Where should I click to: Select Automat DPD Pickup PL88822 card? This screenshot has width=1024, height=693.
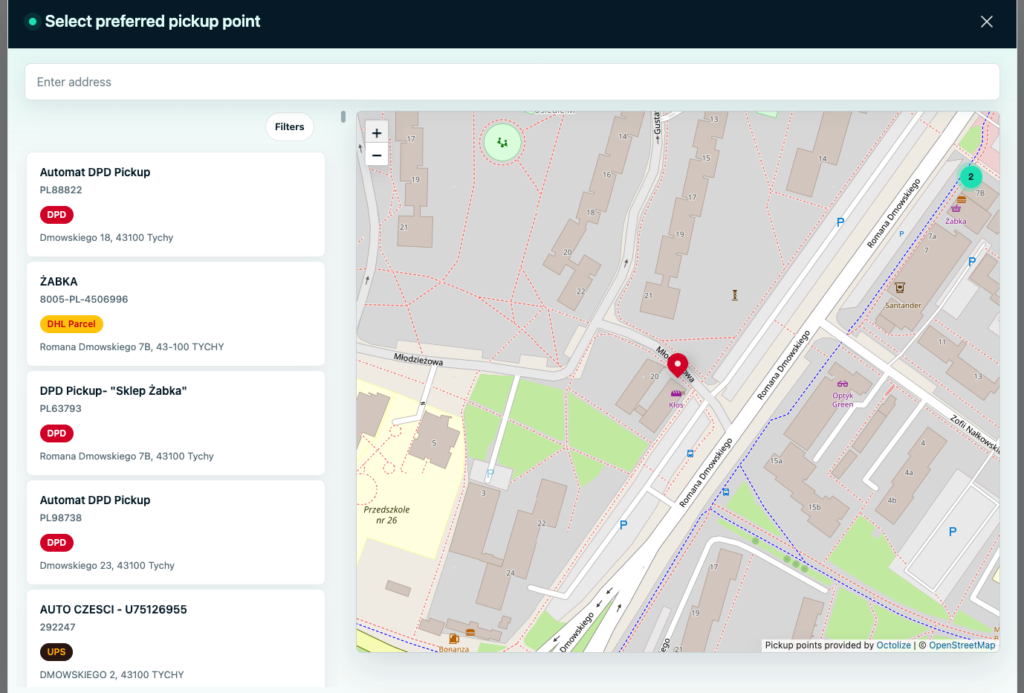click(176, 204)
